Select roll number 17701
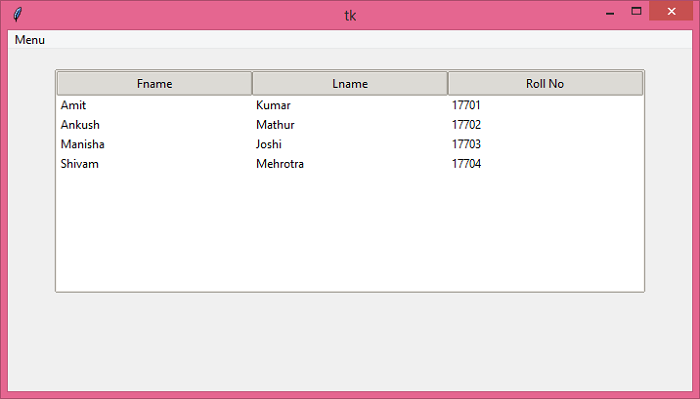Viewport: 700px width, 399px height. pos(466,105)
